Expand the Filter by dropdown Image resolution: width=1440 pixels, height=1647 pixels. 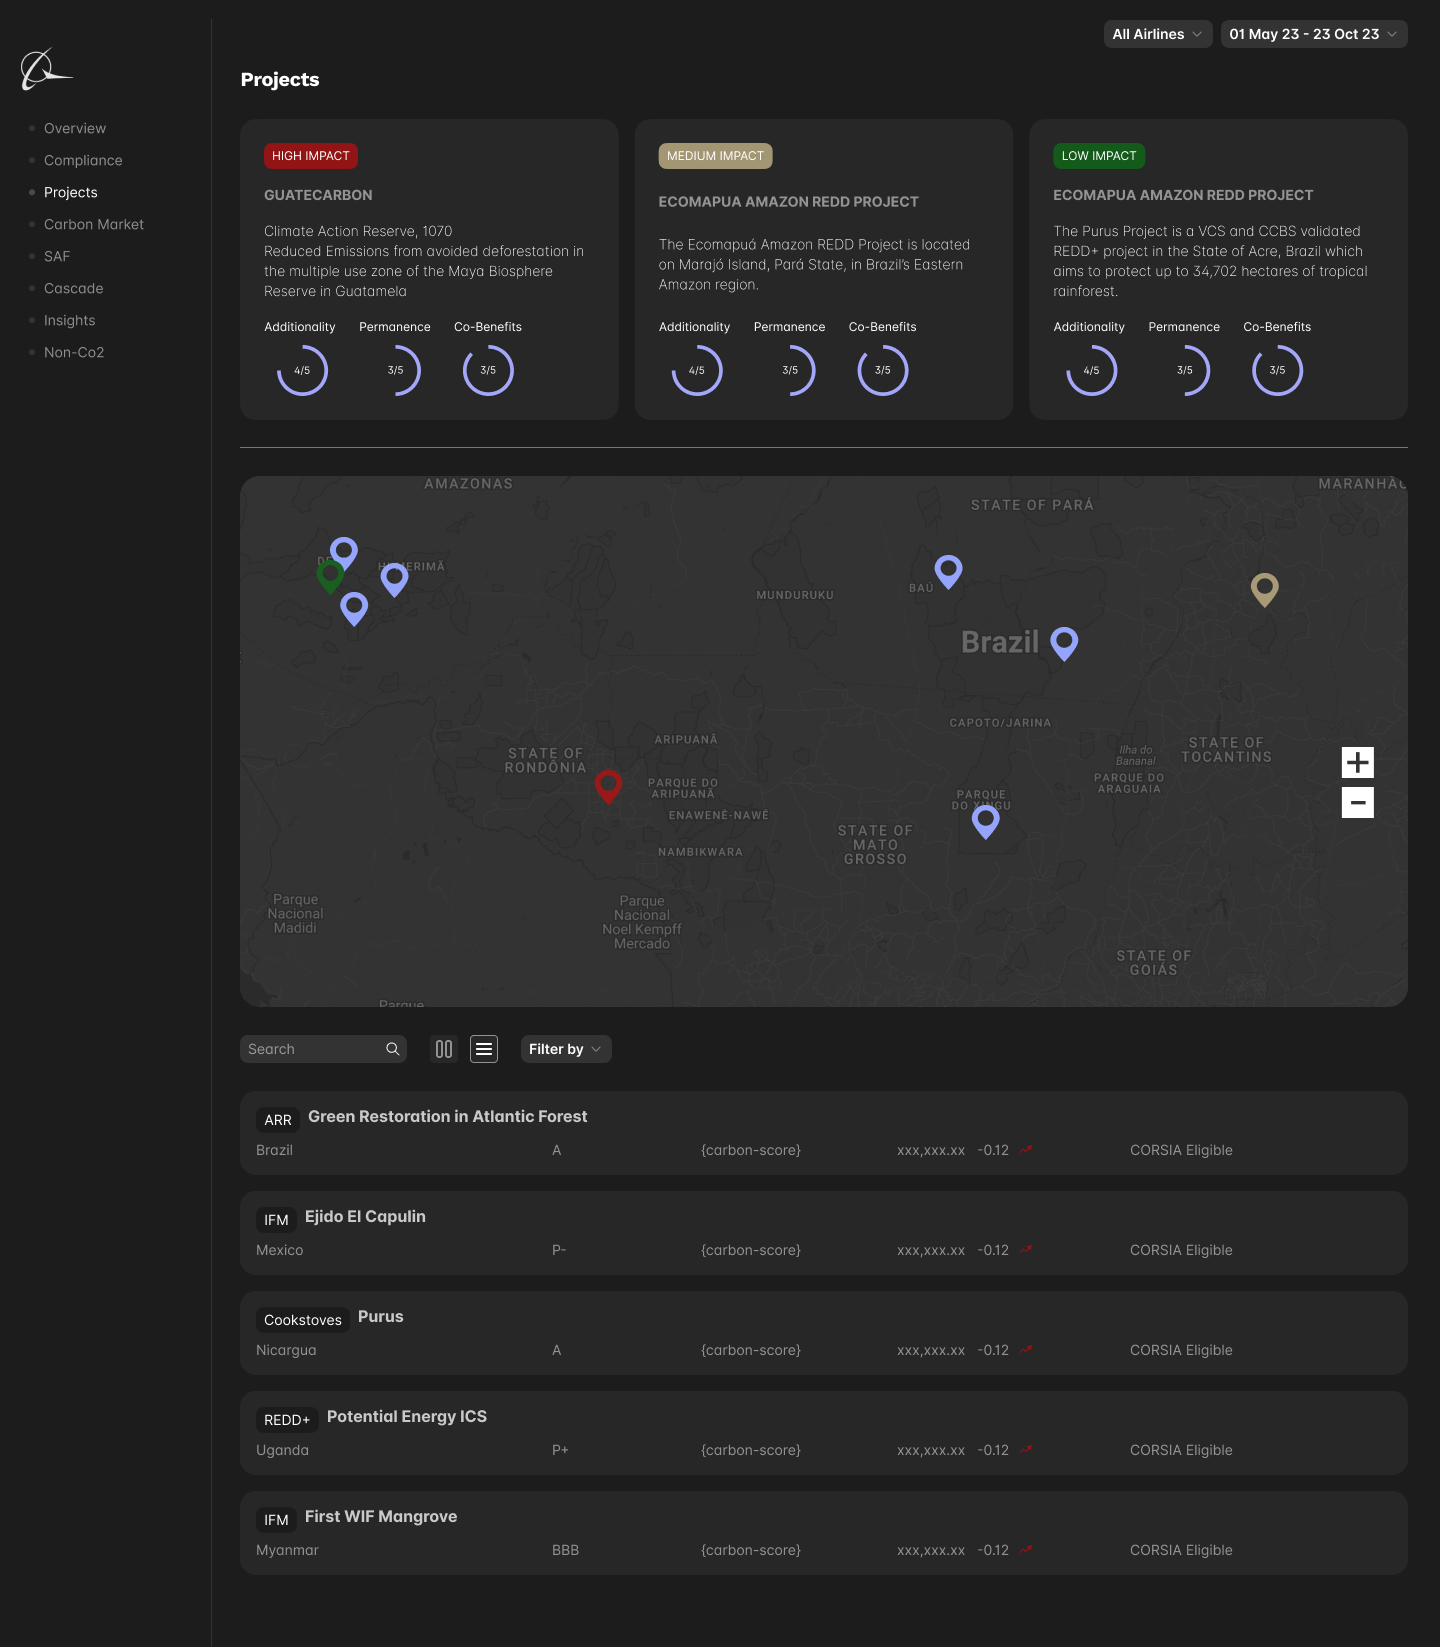pyautogui.click(x=565, y=1049)
